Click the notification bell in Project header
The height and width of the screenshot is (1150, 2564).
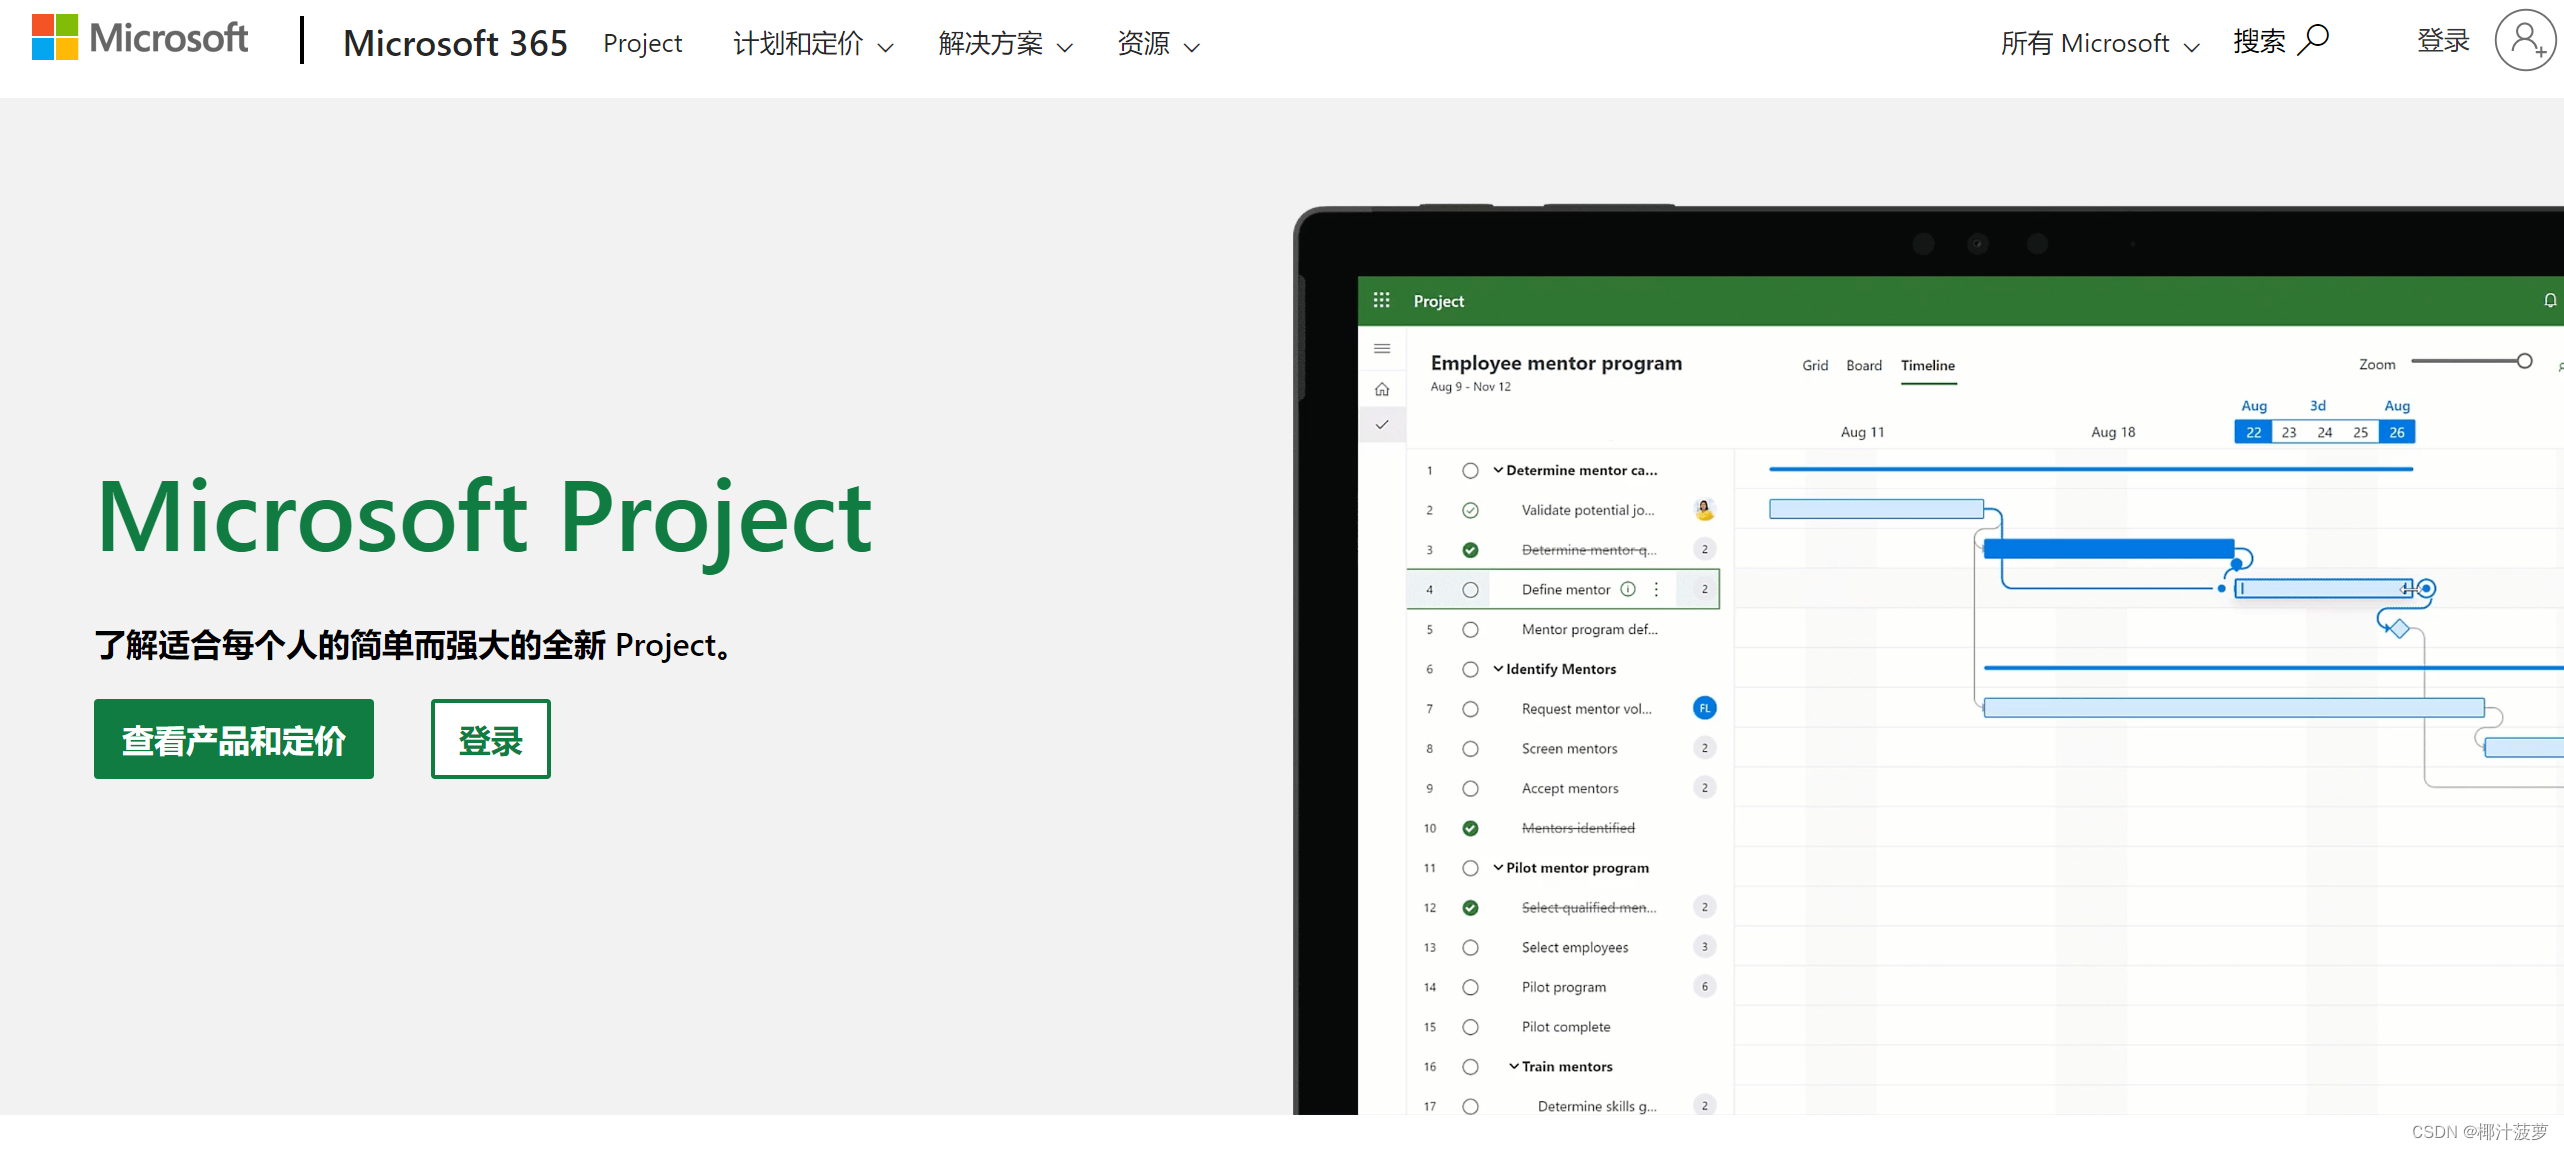2550,300
